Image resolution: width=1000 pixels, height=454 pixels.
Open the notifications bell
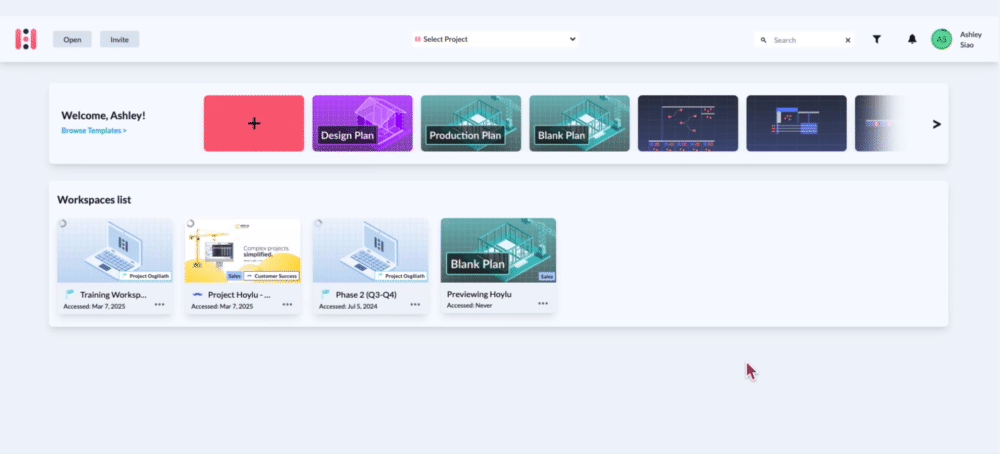click(912, 40)
